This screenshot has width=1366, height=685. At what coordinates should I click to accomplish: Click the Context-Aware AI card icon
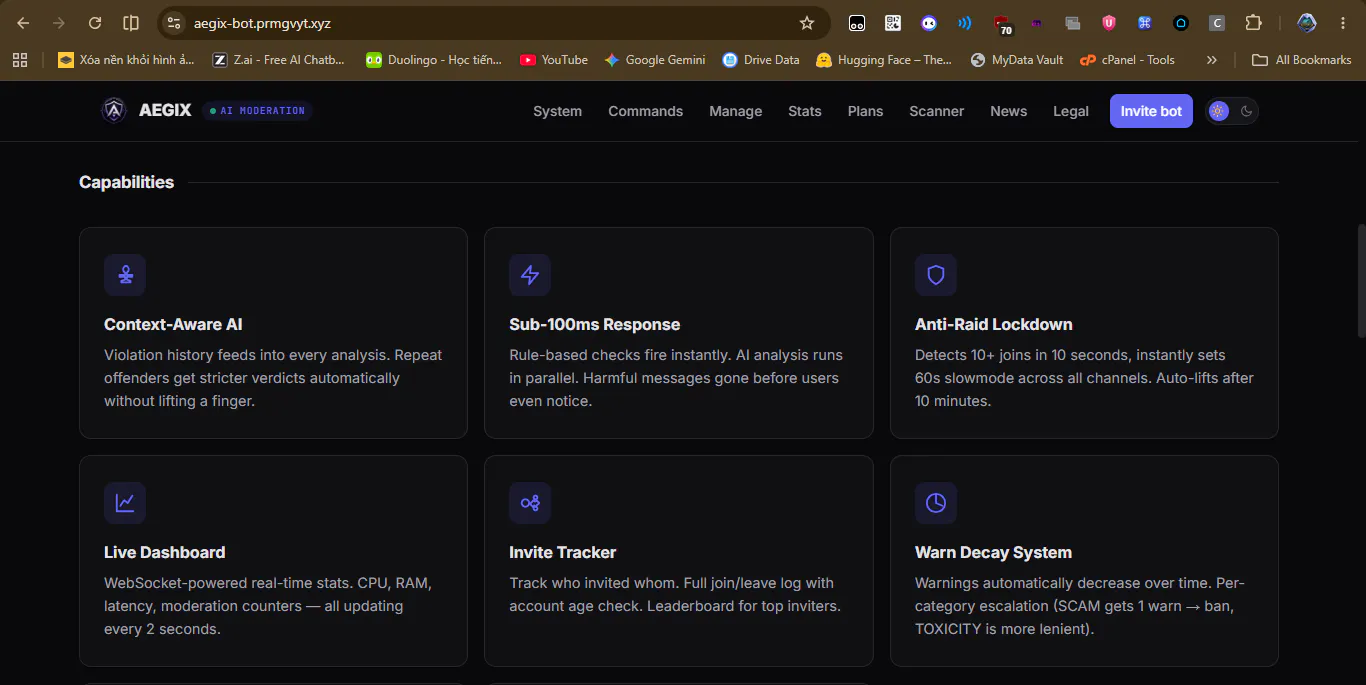(x=125, y=275)
